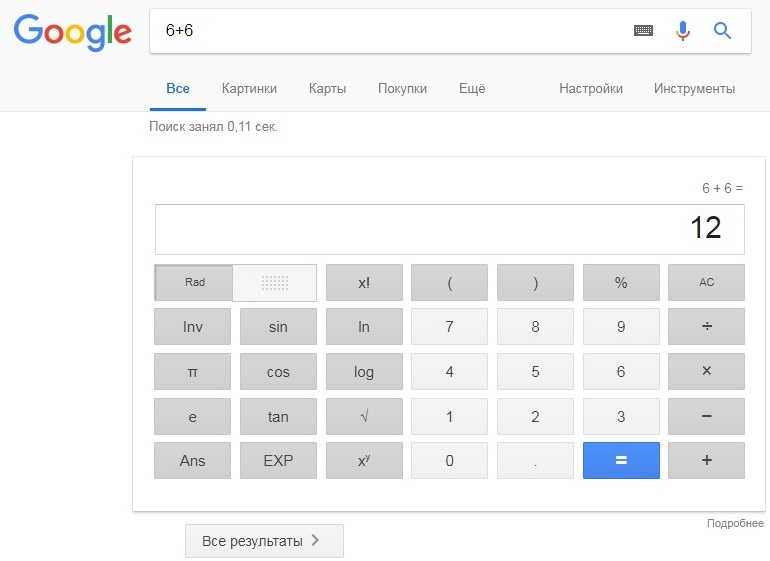Screen dimensions: 770x561
Task: Switch angle mode to Rad
Action: pyautogui.click(x=195, y=283)
